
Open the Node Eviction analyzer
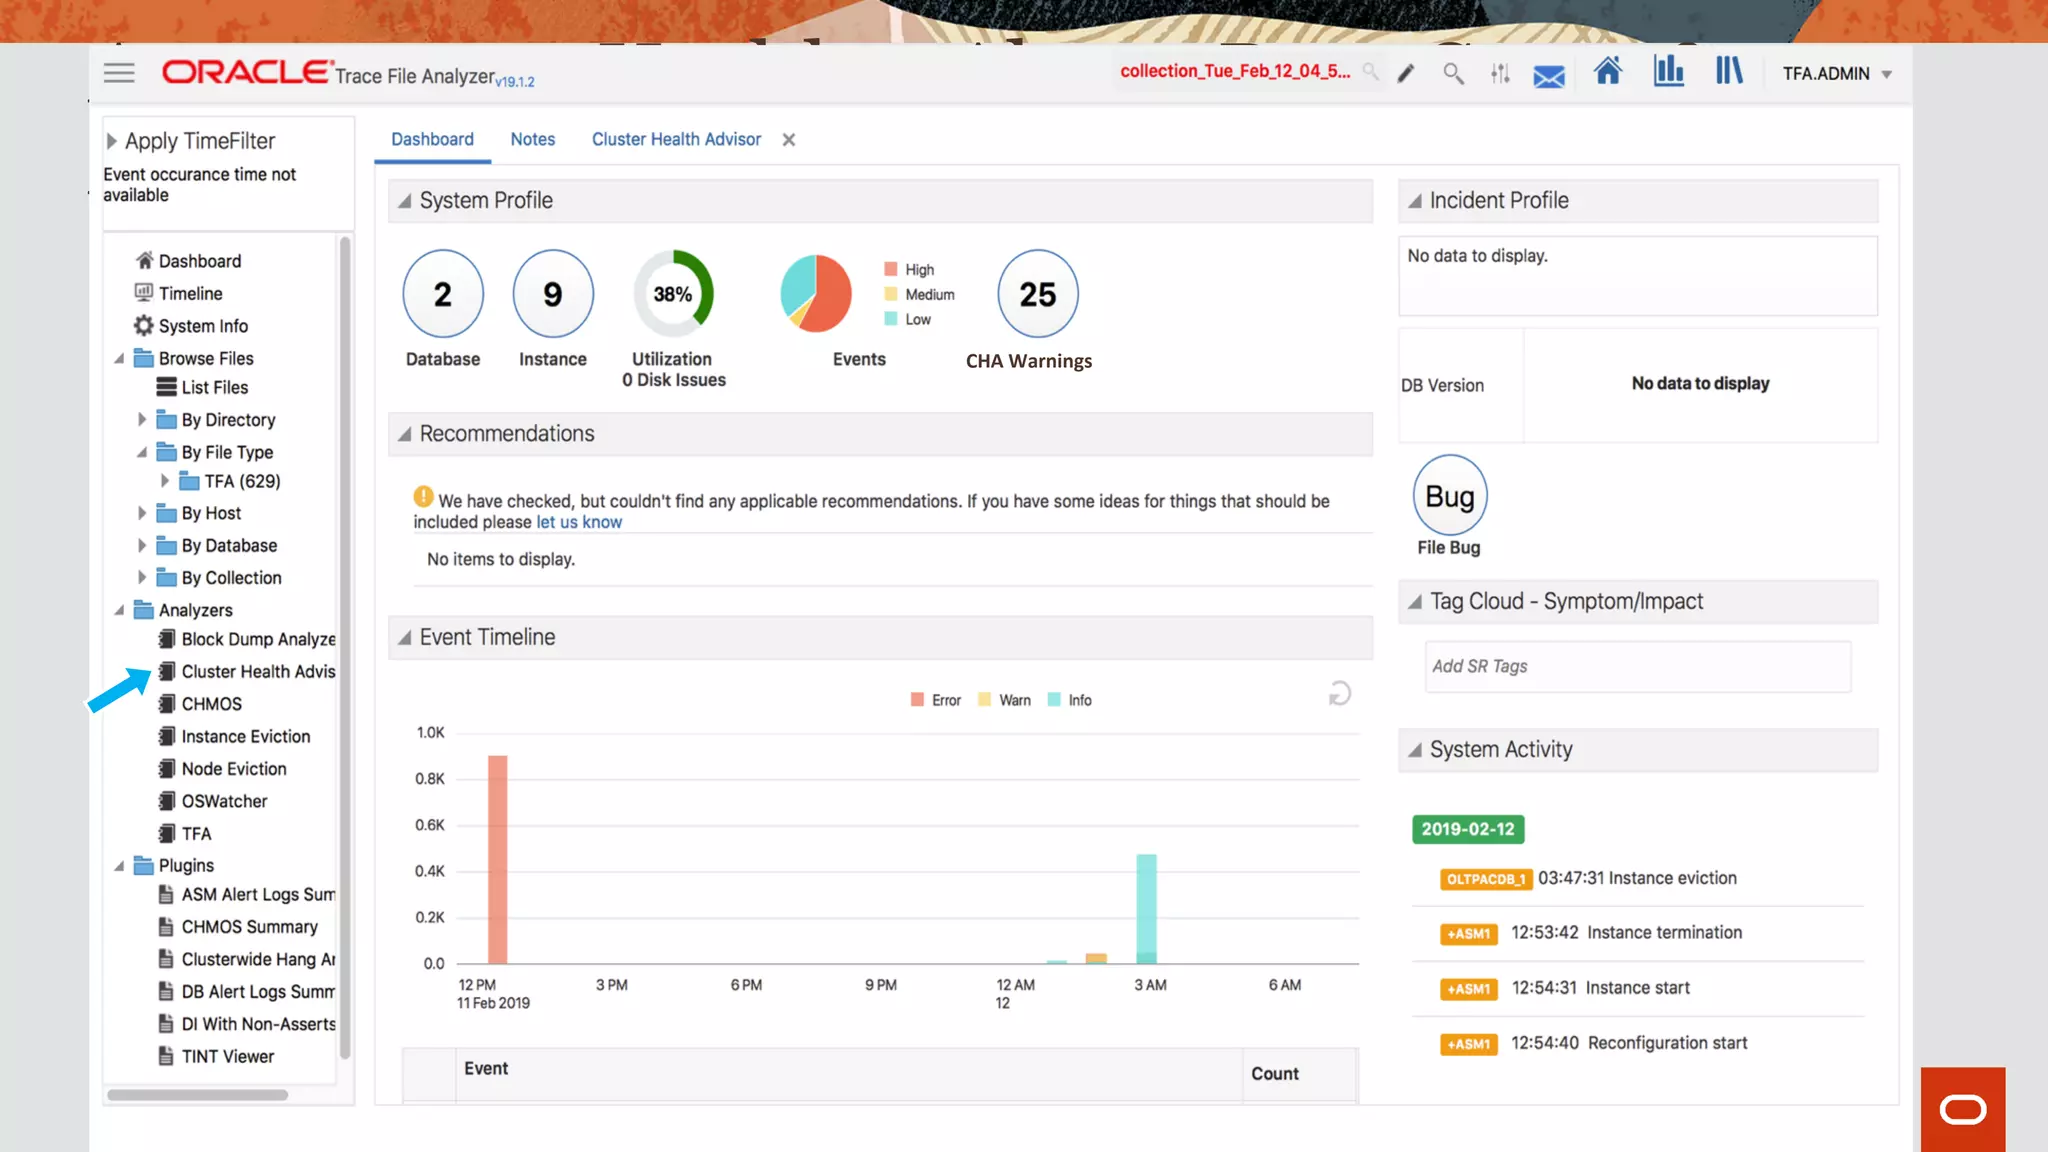[223, 768]
